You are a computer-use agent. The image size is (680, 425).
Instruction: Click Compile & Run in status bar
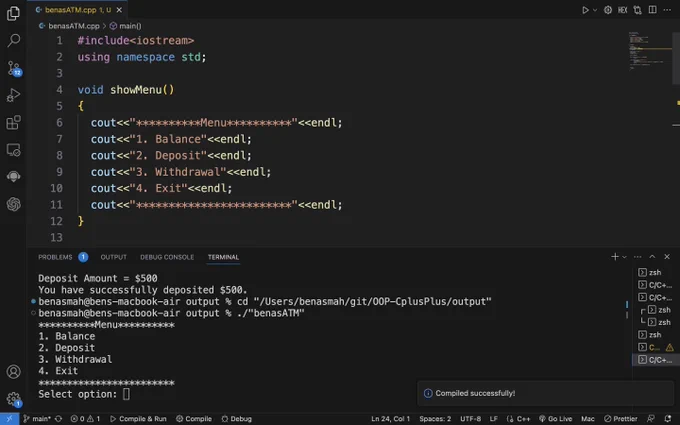pos(138,419)
